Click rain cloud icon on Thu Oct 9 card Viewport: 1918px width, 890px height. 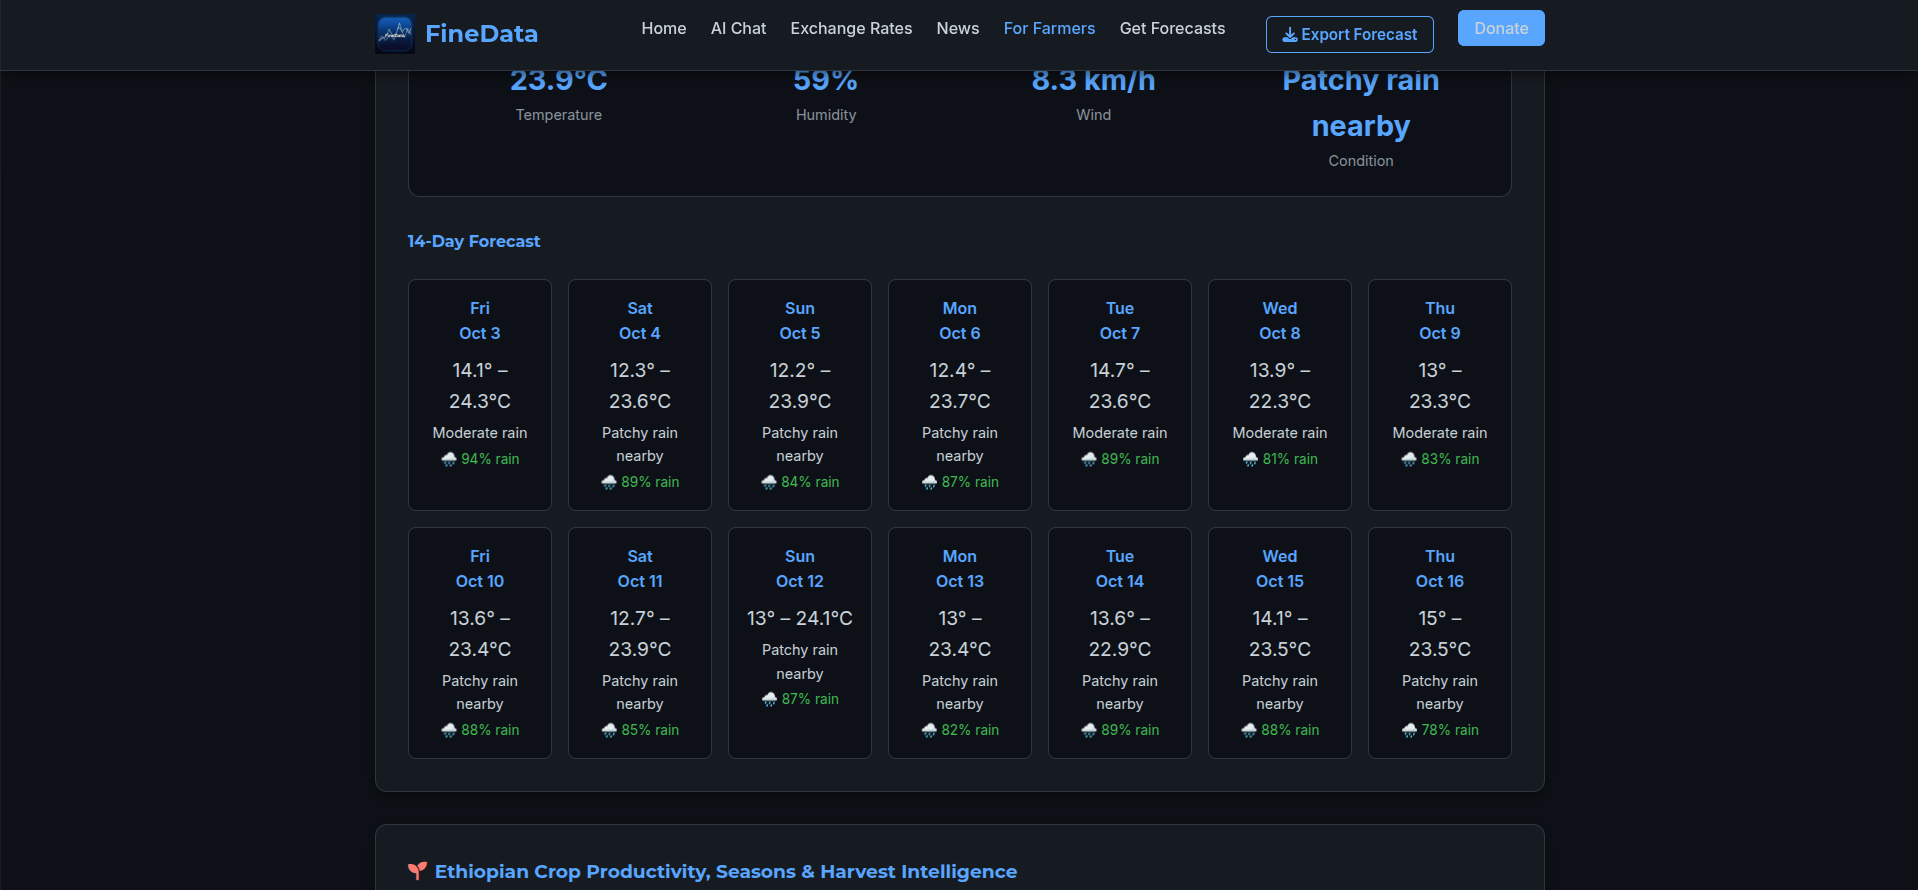1409,459
